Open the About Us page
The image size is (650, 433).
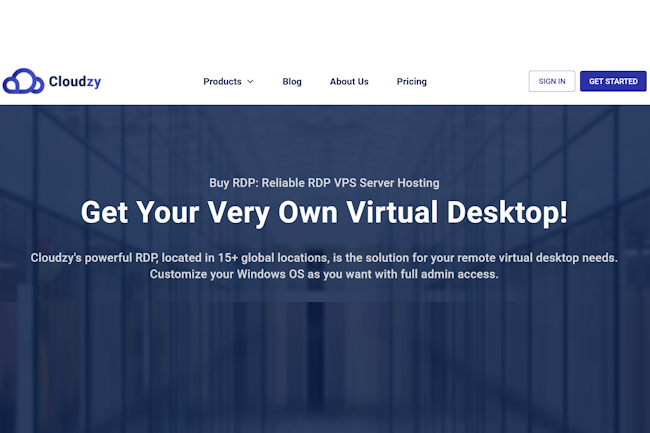[x=349, y=82]
